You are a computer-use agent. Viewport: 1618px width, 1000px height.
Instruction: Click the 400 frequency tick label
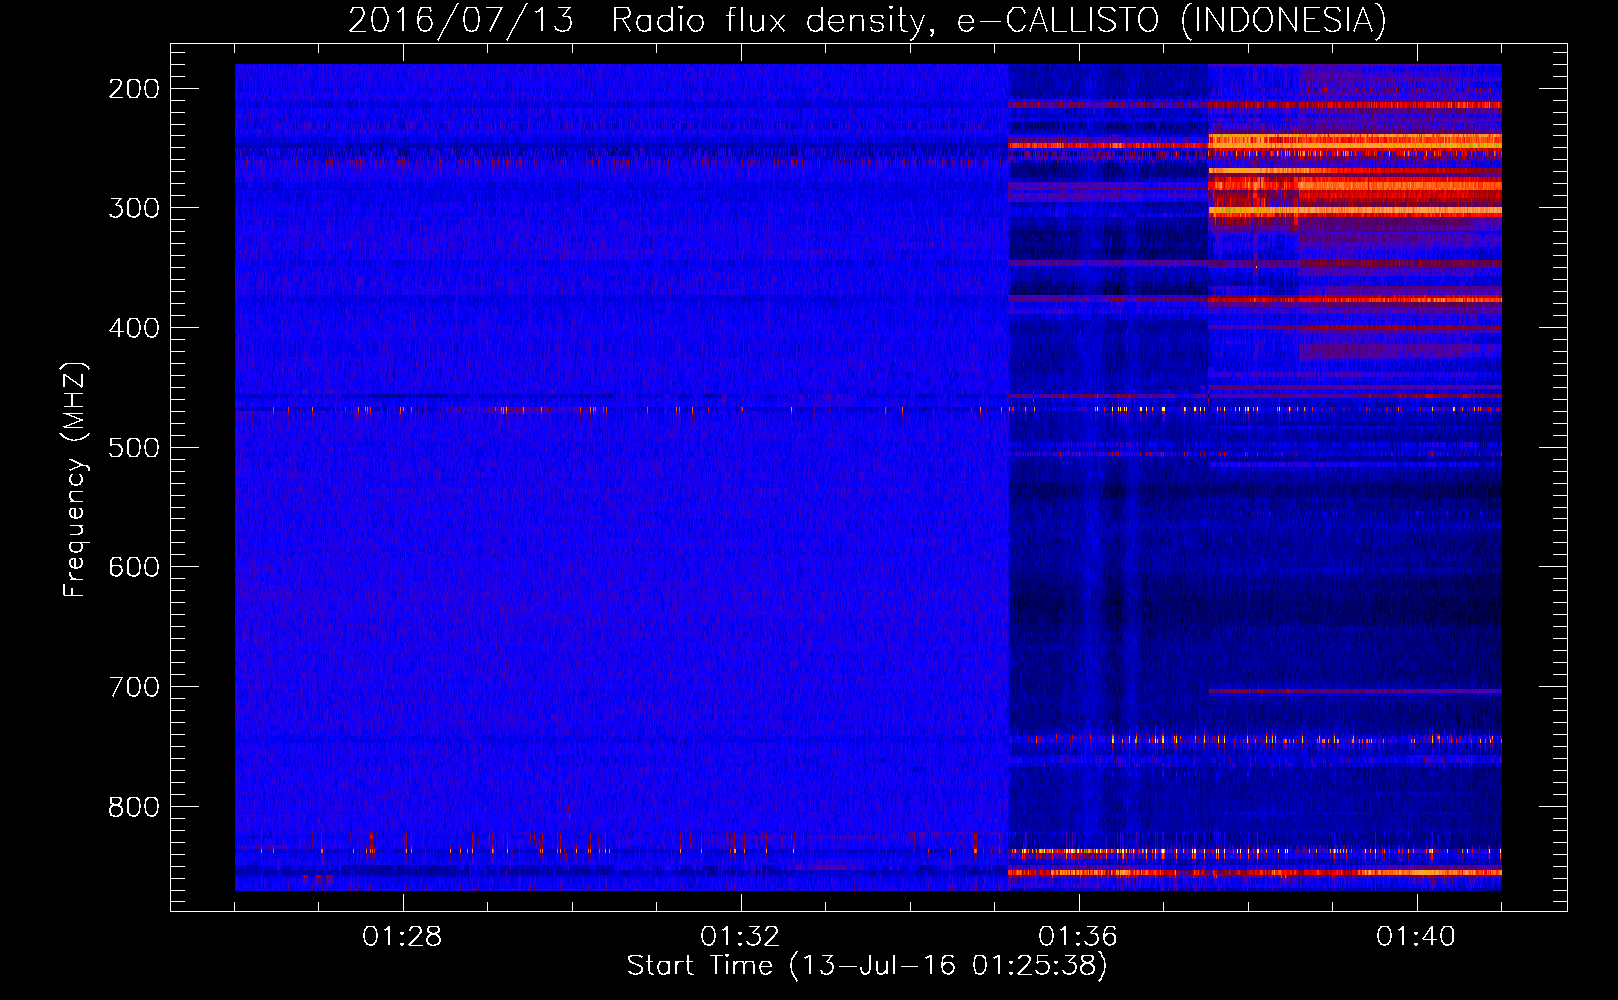point(134,328)
